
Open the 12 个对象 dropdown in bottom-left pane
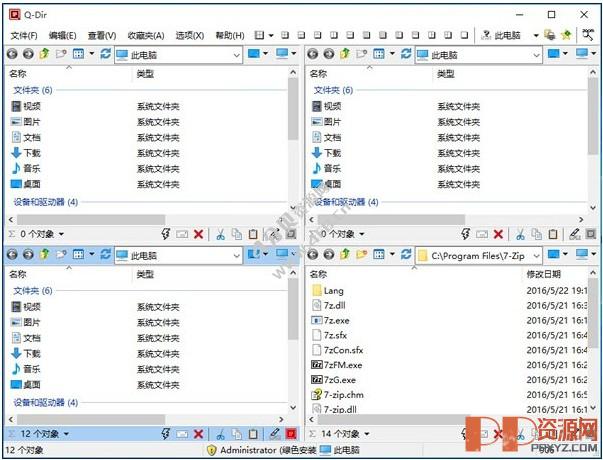tap(66, 434)
